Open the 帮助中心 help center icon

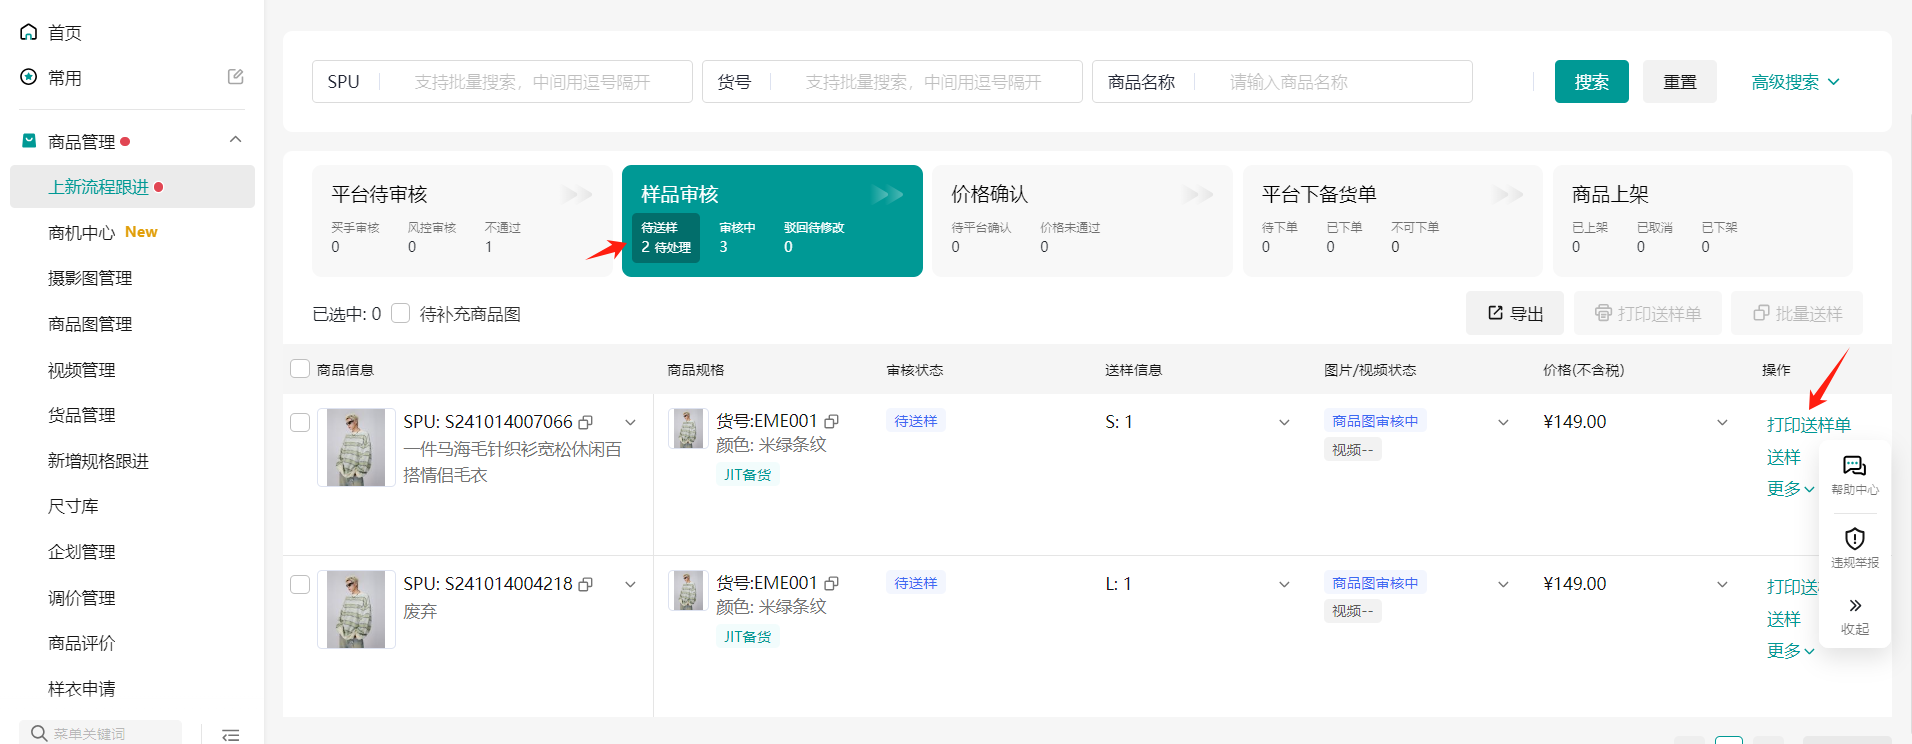1854,474
